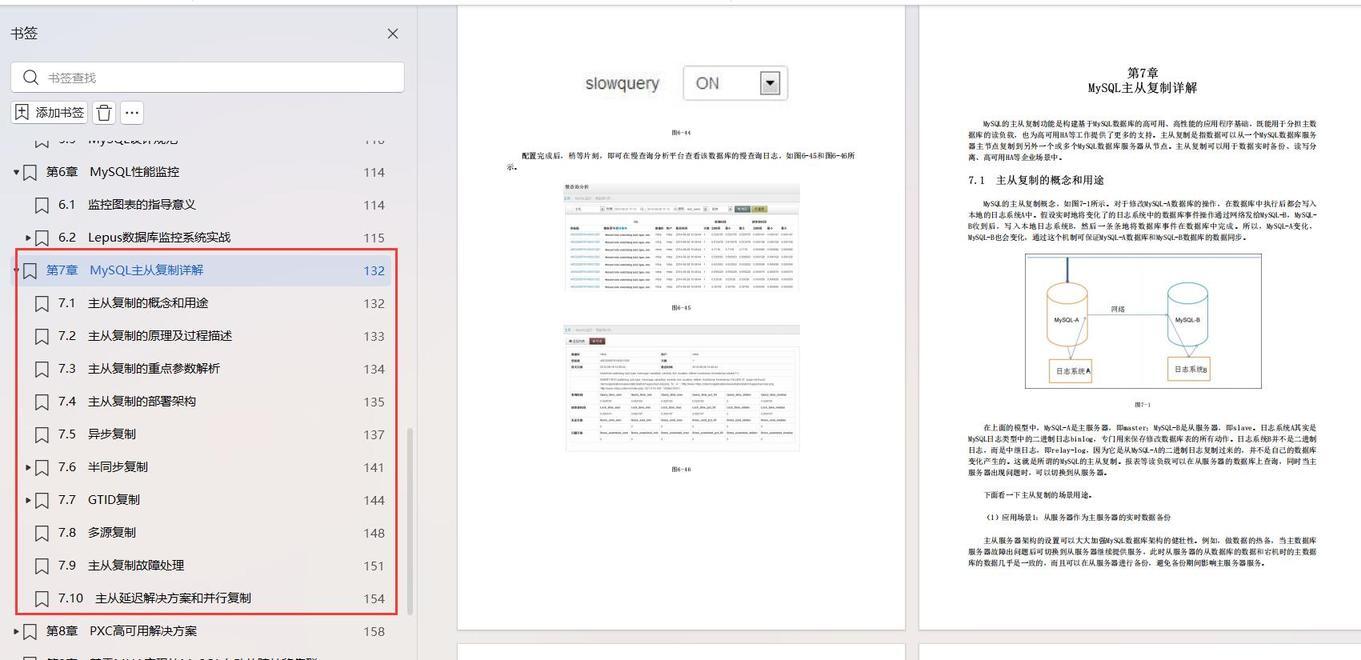Click bookmark icon beside 7.6 半同步复制
This screenshot has width=1361, height=660.
tap(42, 467)
